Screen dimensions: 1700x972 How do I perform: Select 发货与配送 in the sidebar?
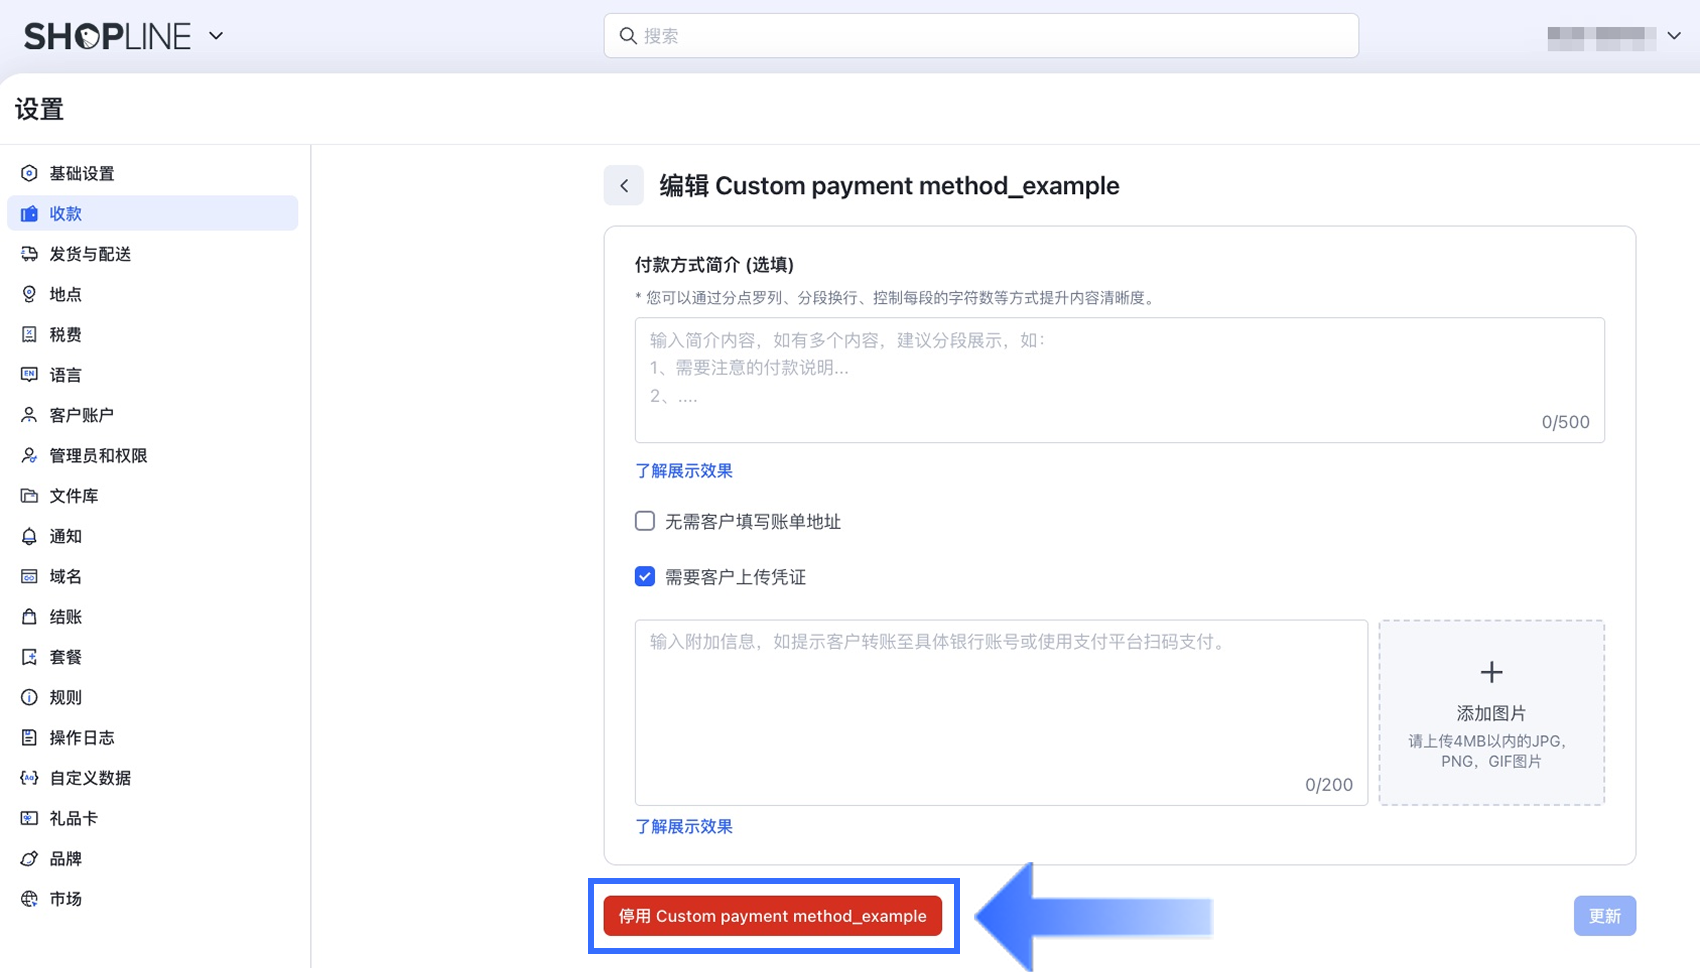point(153,254)
